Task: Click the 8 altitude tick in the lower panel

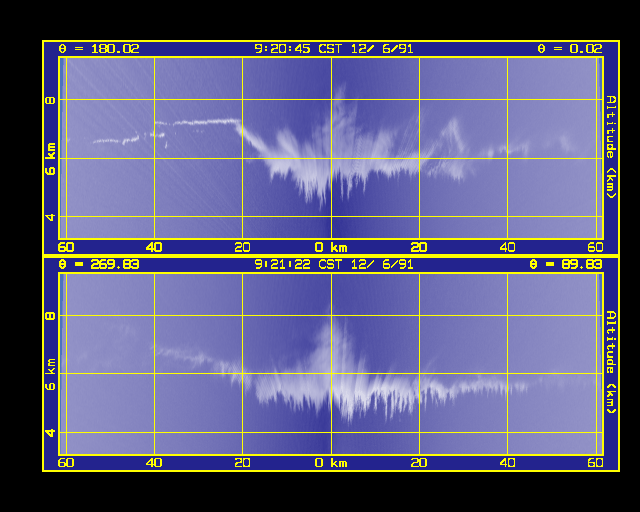Action: point(51,316)
